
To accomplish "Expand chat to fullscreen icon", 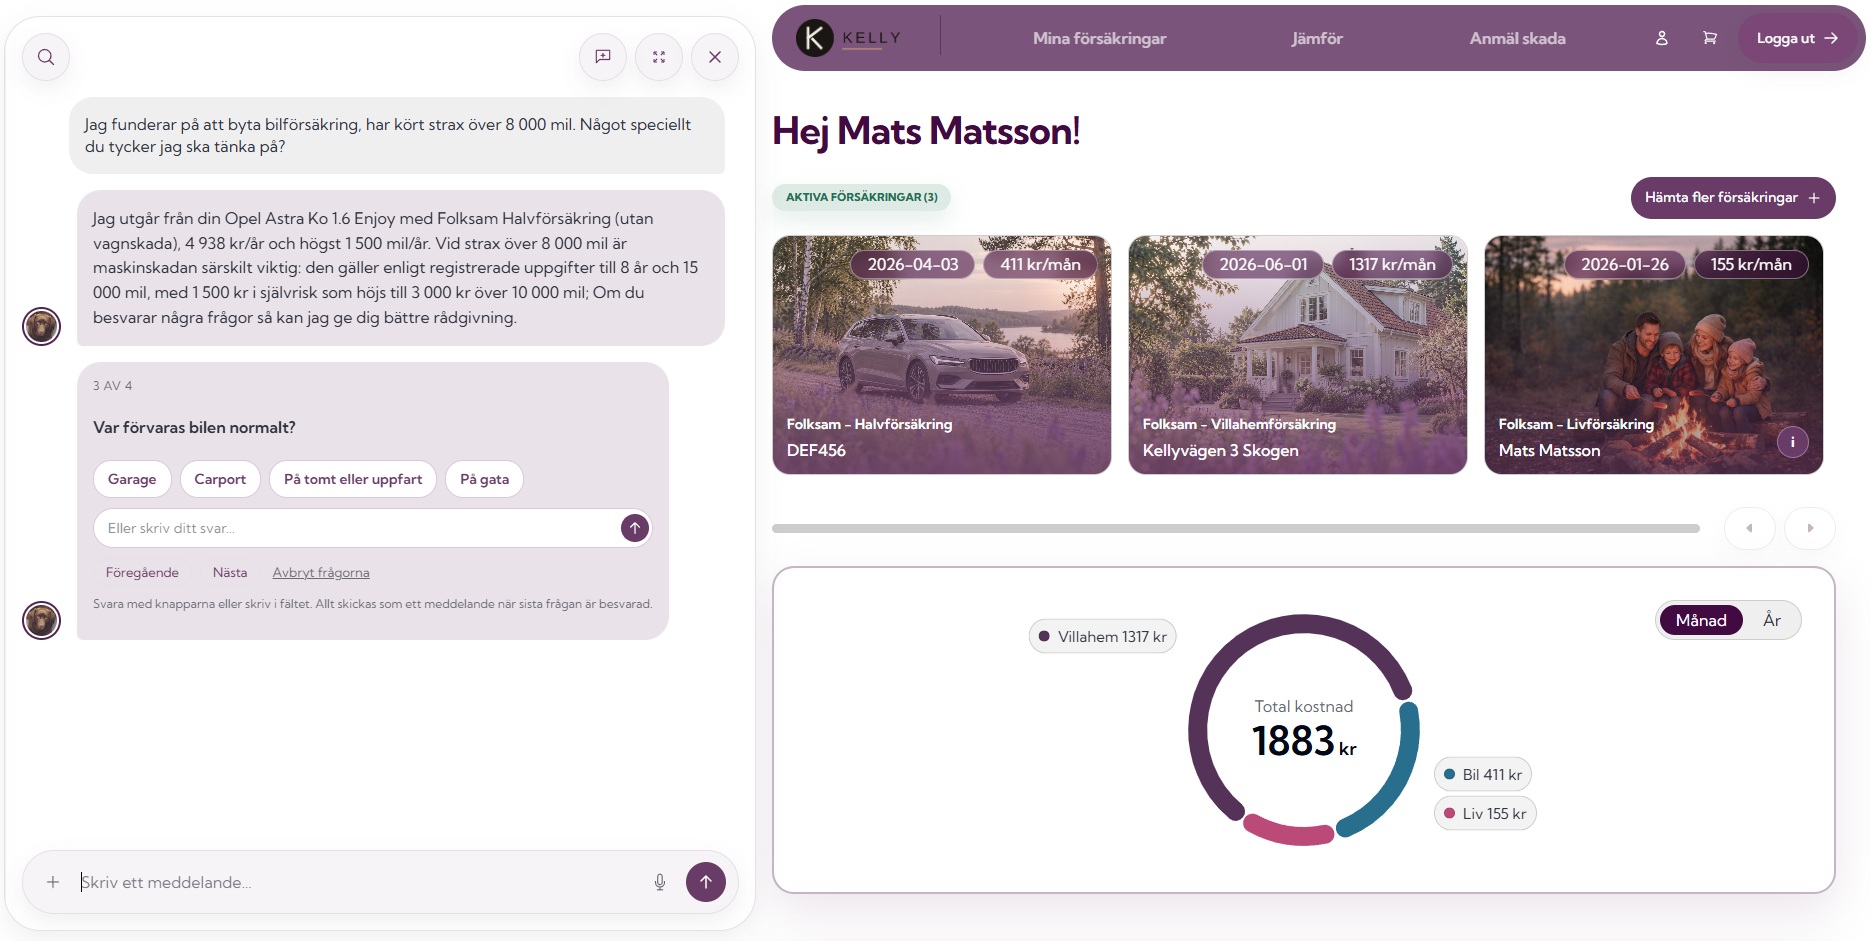I will 659,57.
